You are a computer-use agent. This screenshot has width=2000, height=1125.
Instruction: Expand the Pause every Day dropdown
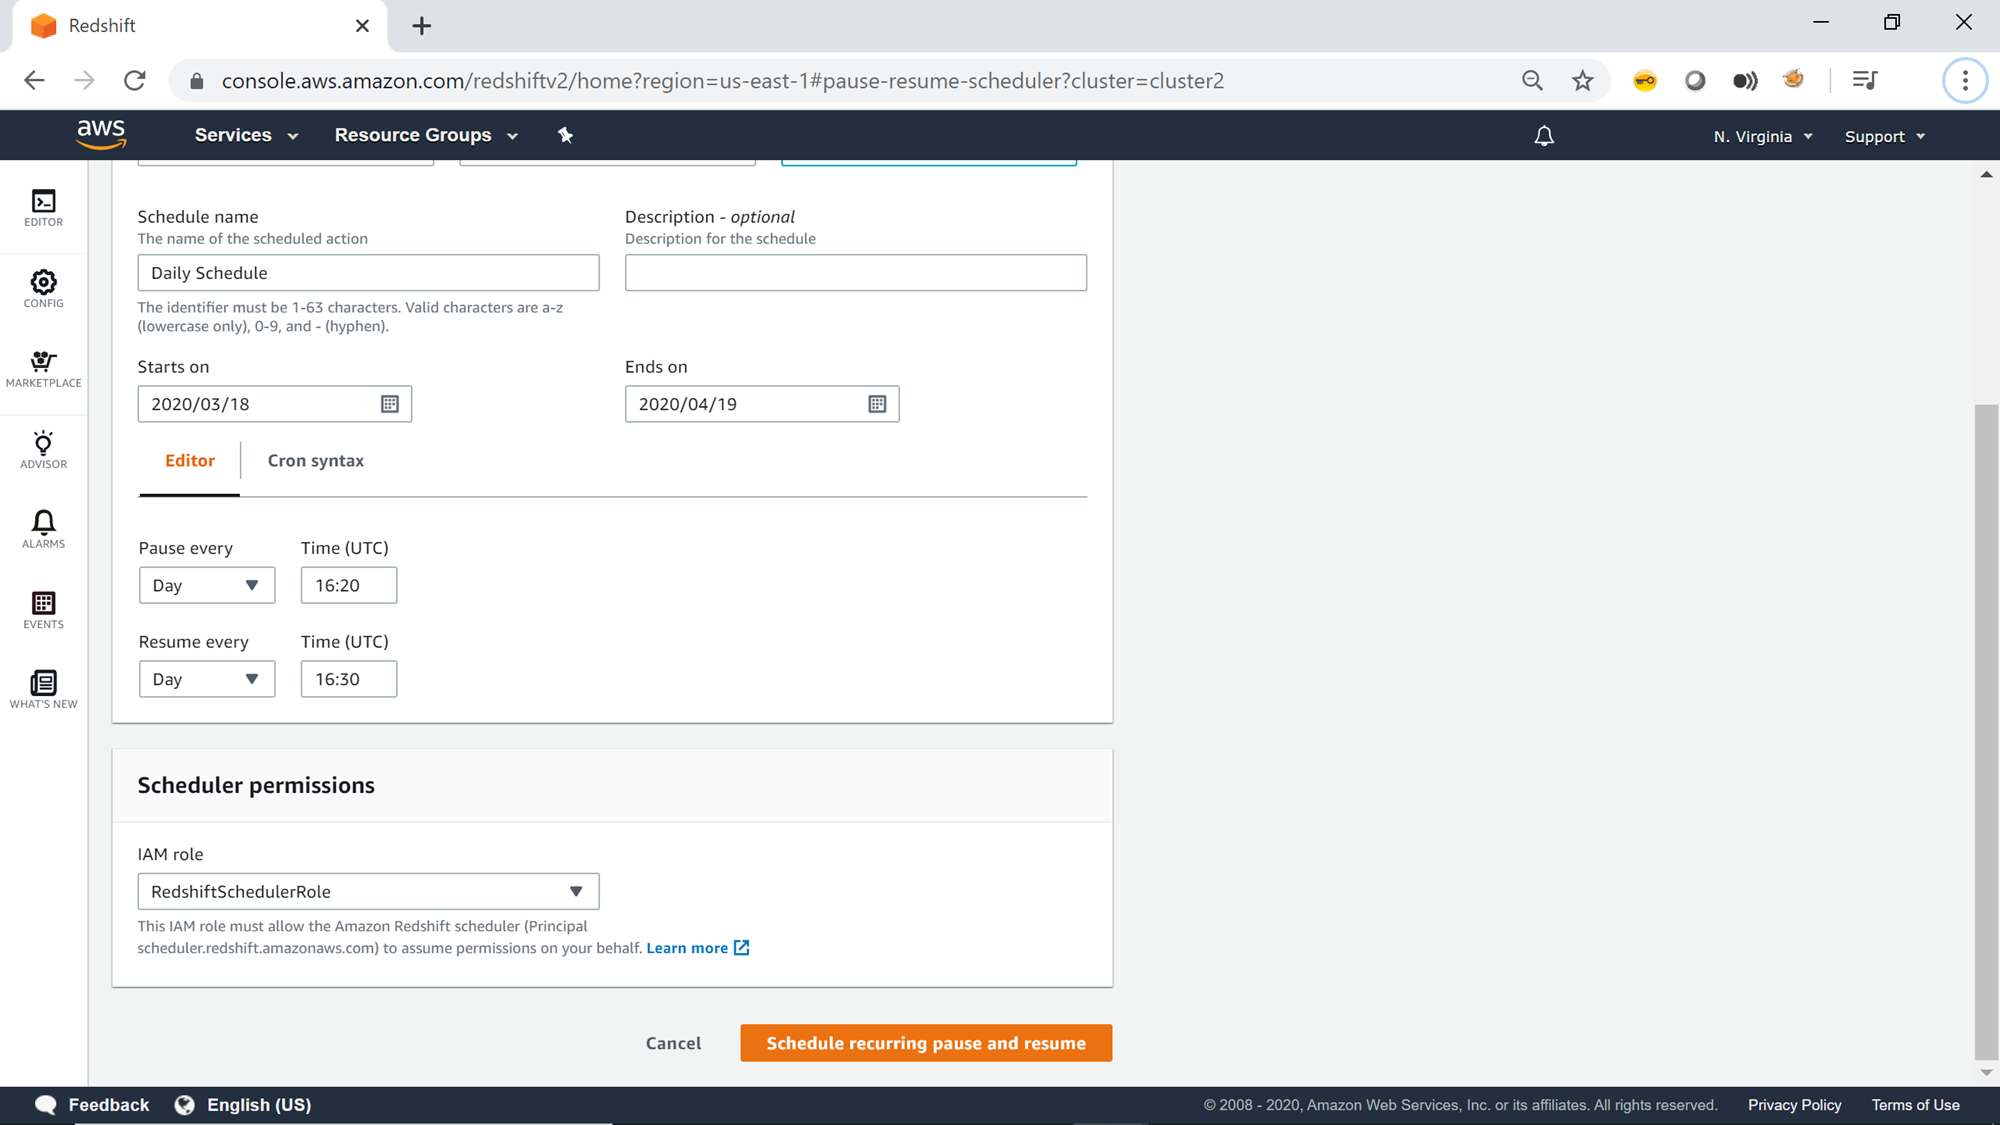206,585
